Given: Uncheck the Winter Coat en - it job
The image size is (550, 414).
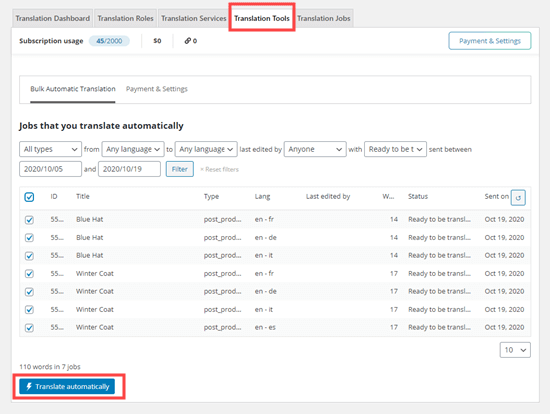Looking at the screenshot, I should (x=29, y=310).
